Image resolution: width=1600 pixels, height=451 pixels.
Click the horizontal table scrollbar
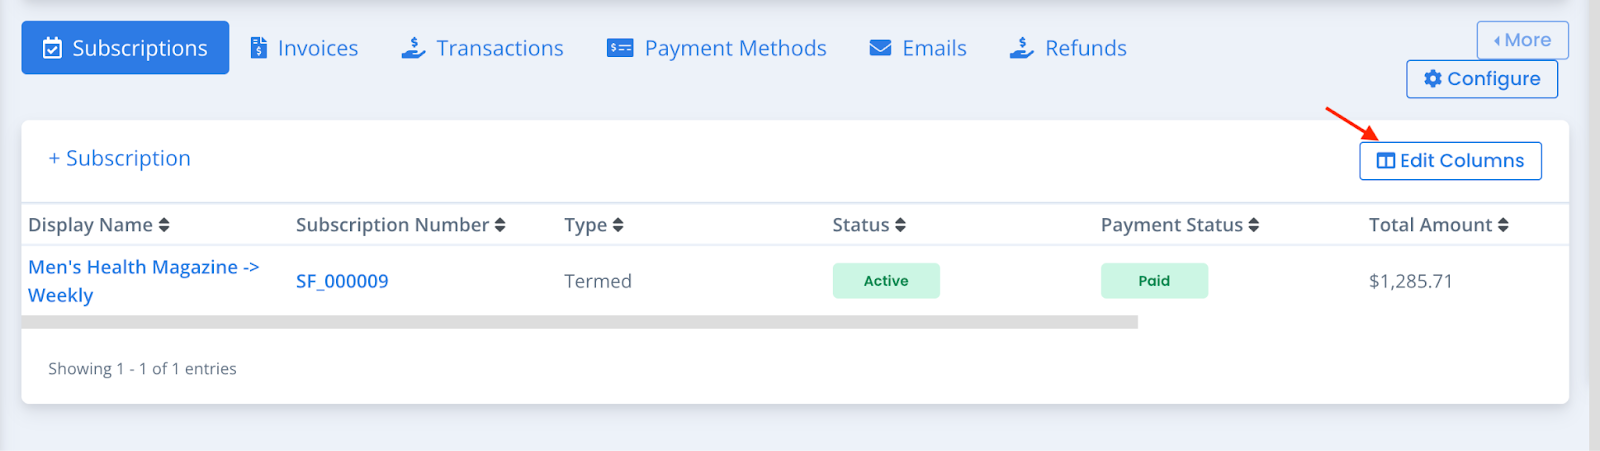[580, 322]
